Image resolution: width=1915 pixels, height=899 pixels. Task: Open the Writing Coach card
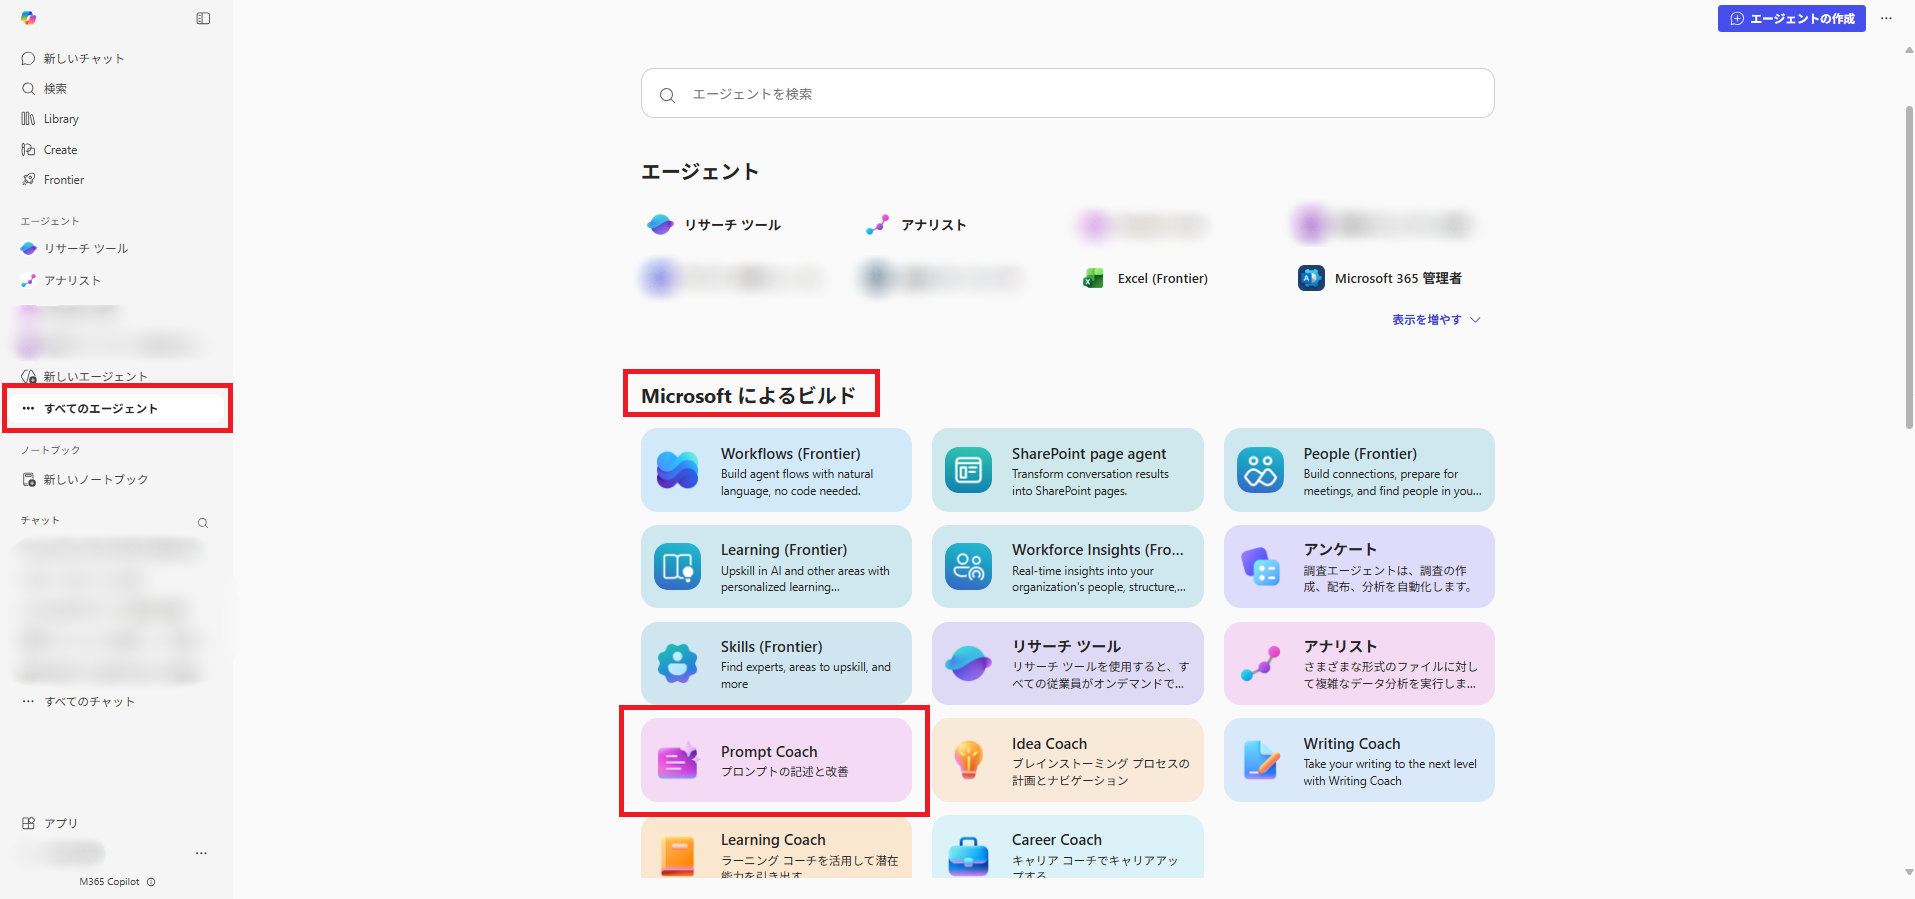[x=1359, y=760]
